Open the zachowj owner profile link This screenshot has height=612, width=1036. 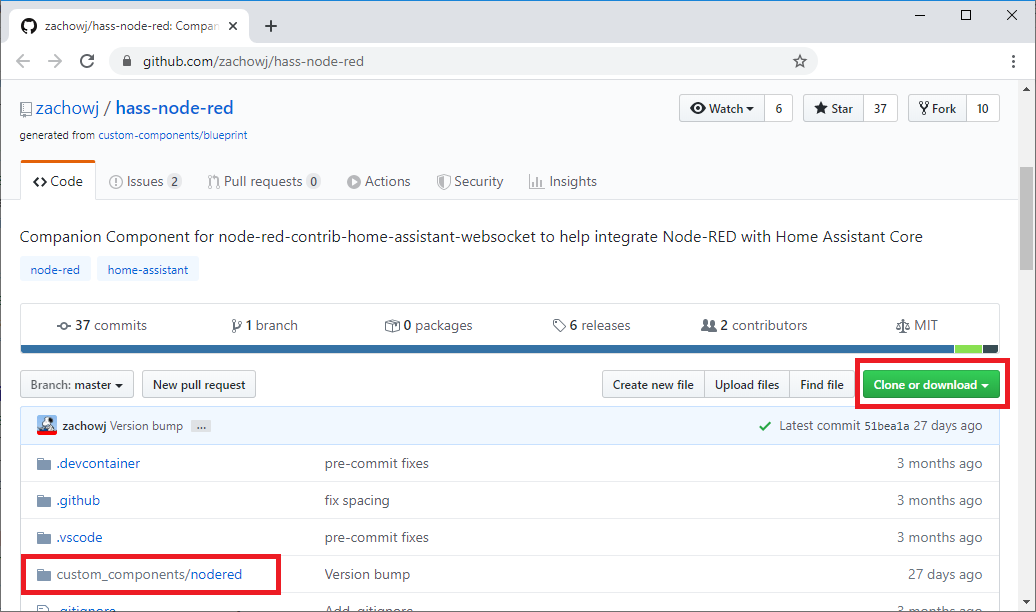pos(67,108)
